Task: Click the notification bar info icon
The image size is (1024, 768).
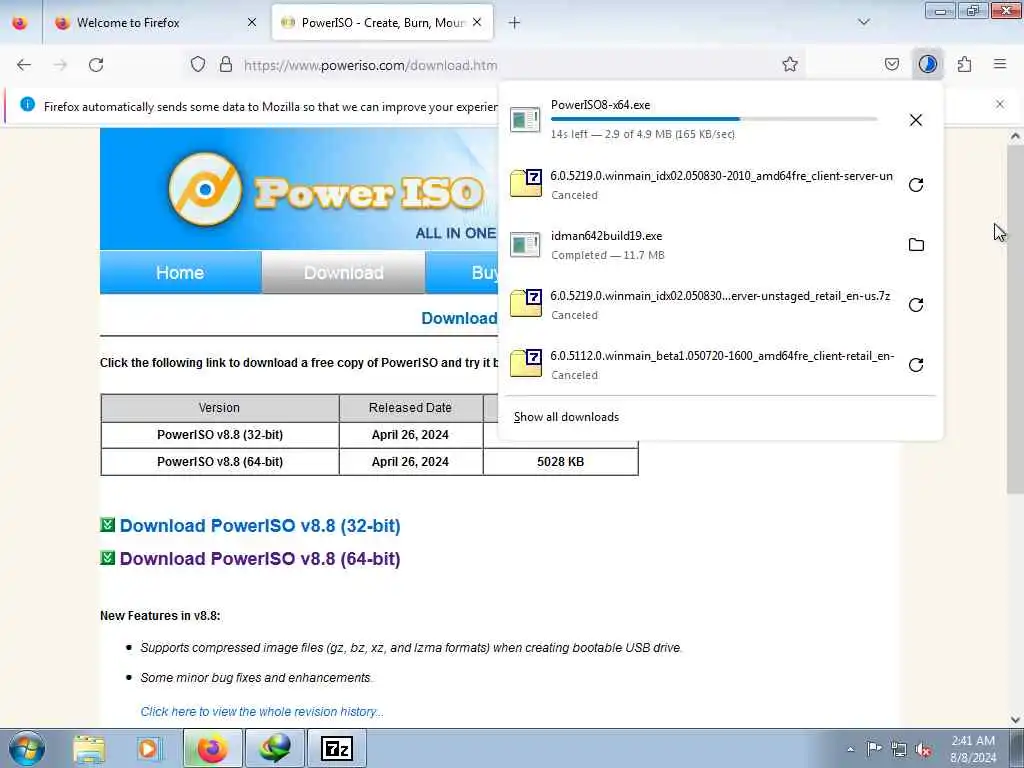Action: pos(27,104)
